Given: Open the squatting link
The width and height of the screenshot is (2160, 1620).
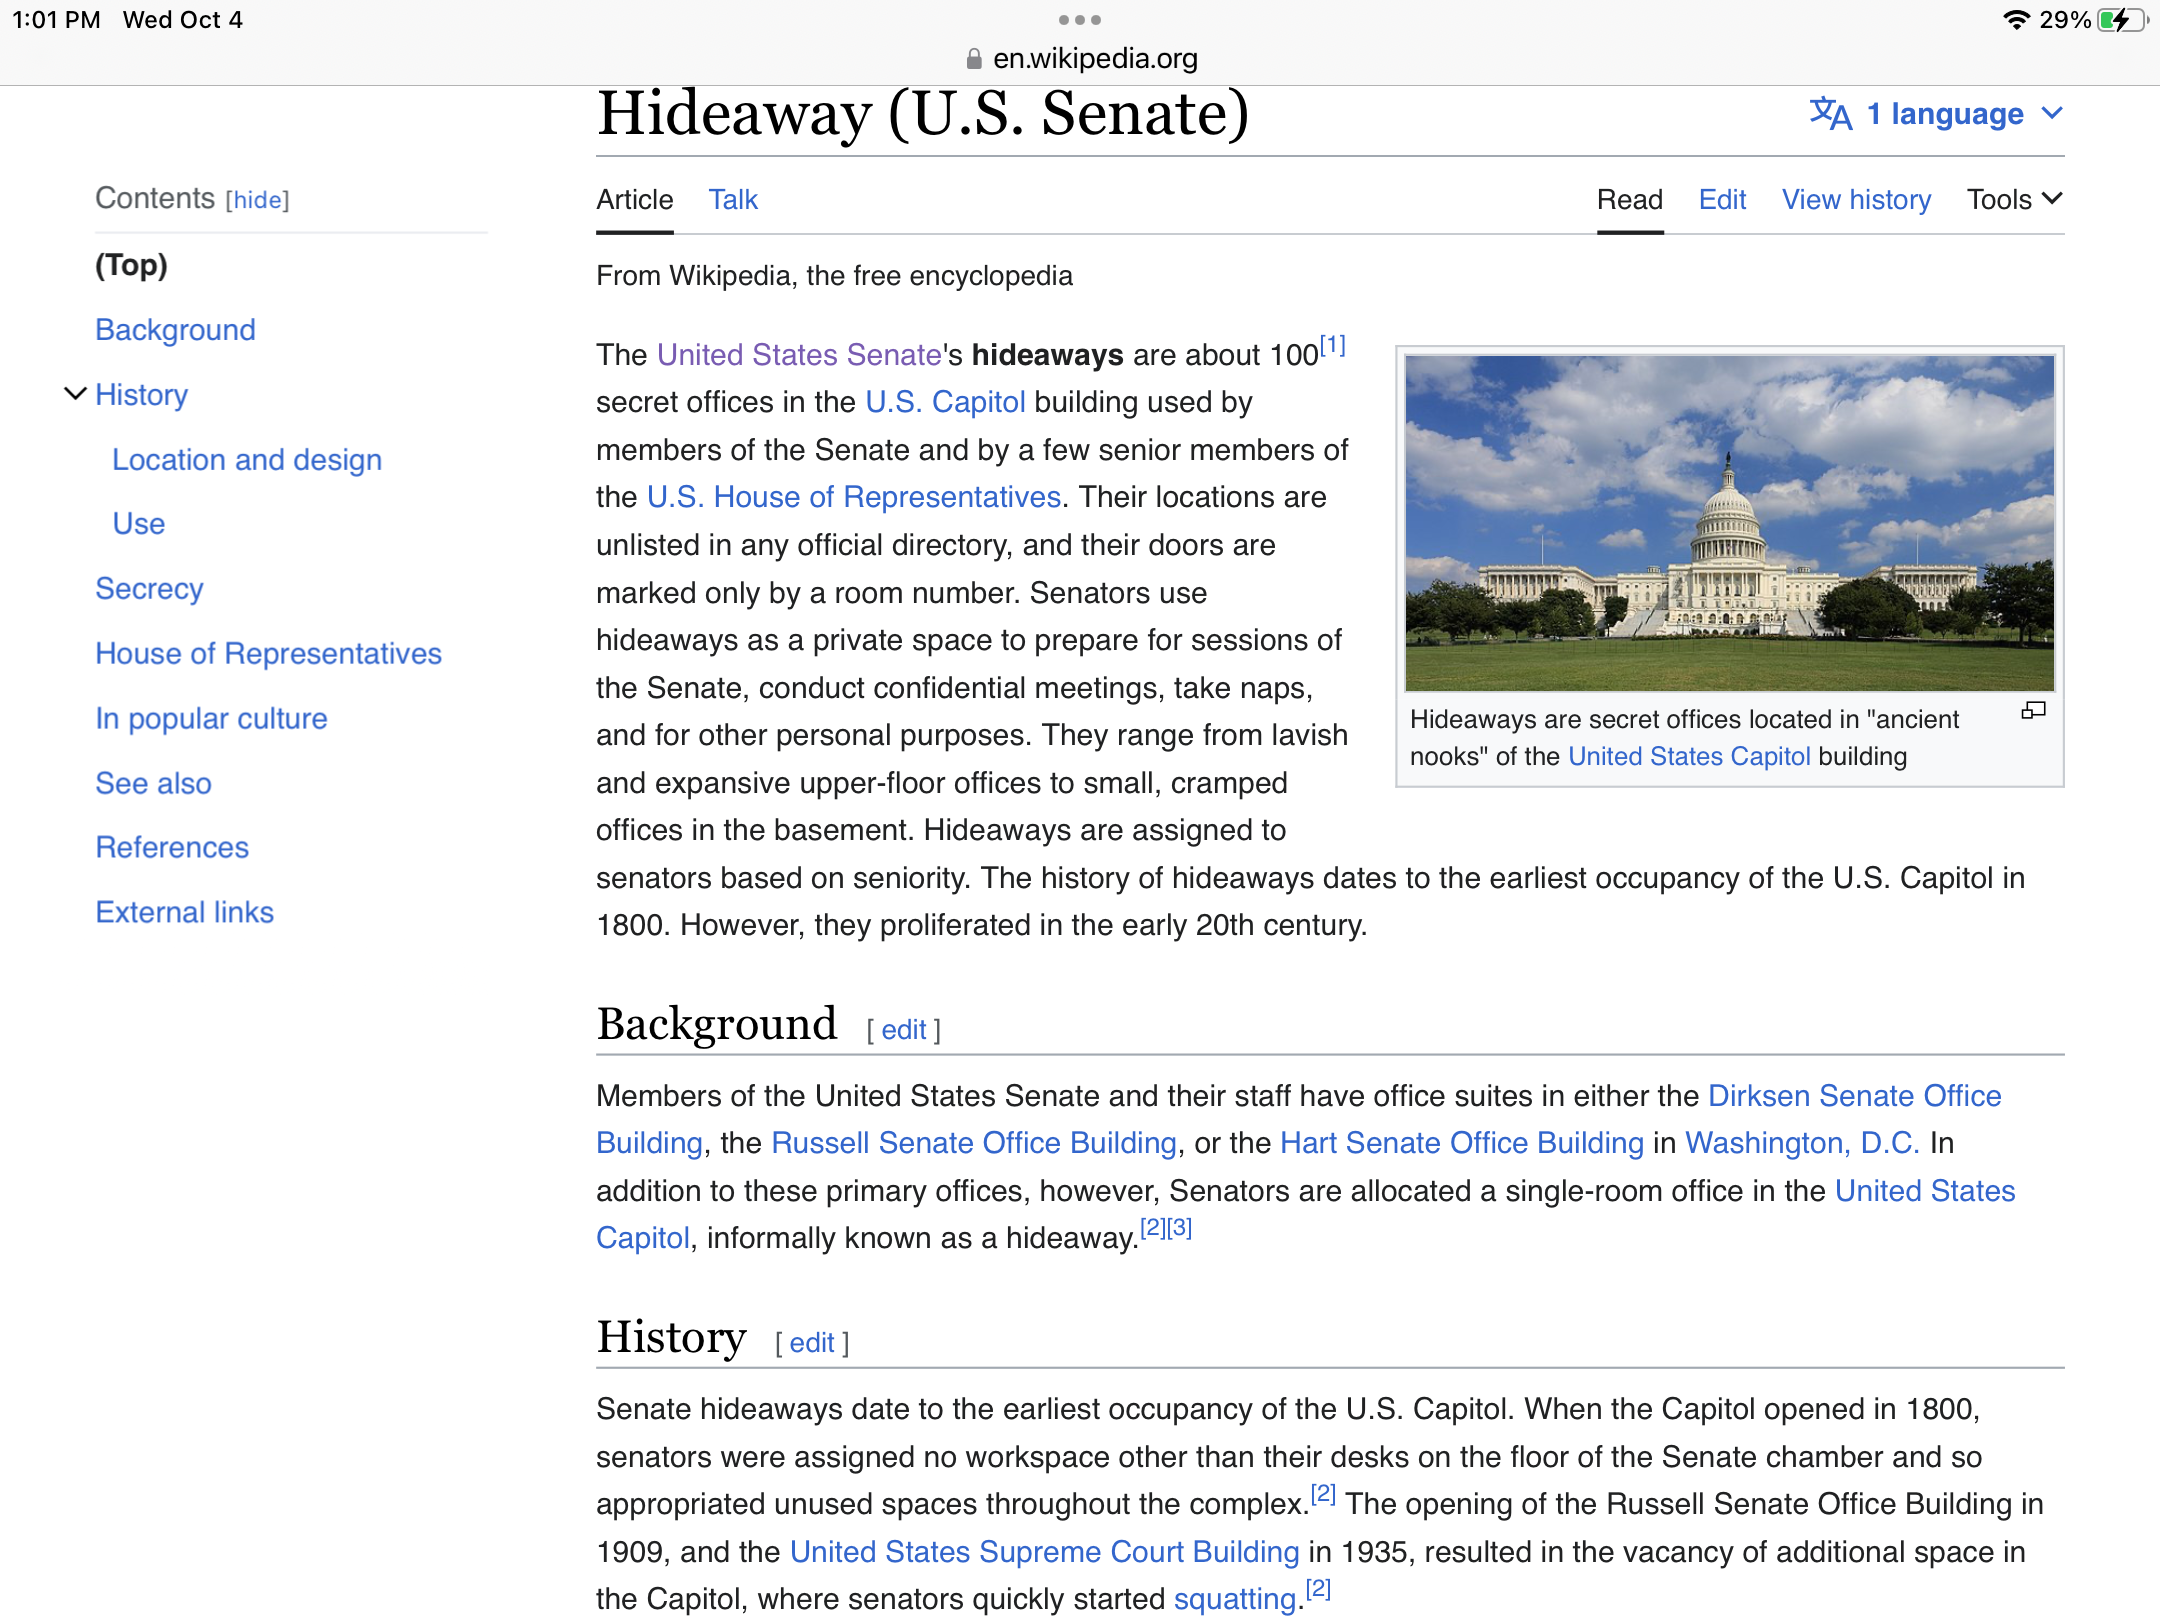Looking at the screenshot, I should click(1235, 1599).
